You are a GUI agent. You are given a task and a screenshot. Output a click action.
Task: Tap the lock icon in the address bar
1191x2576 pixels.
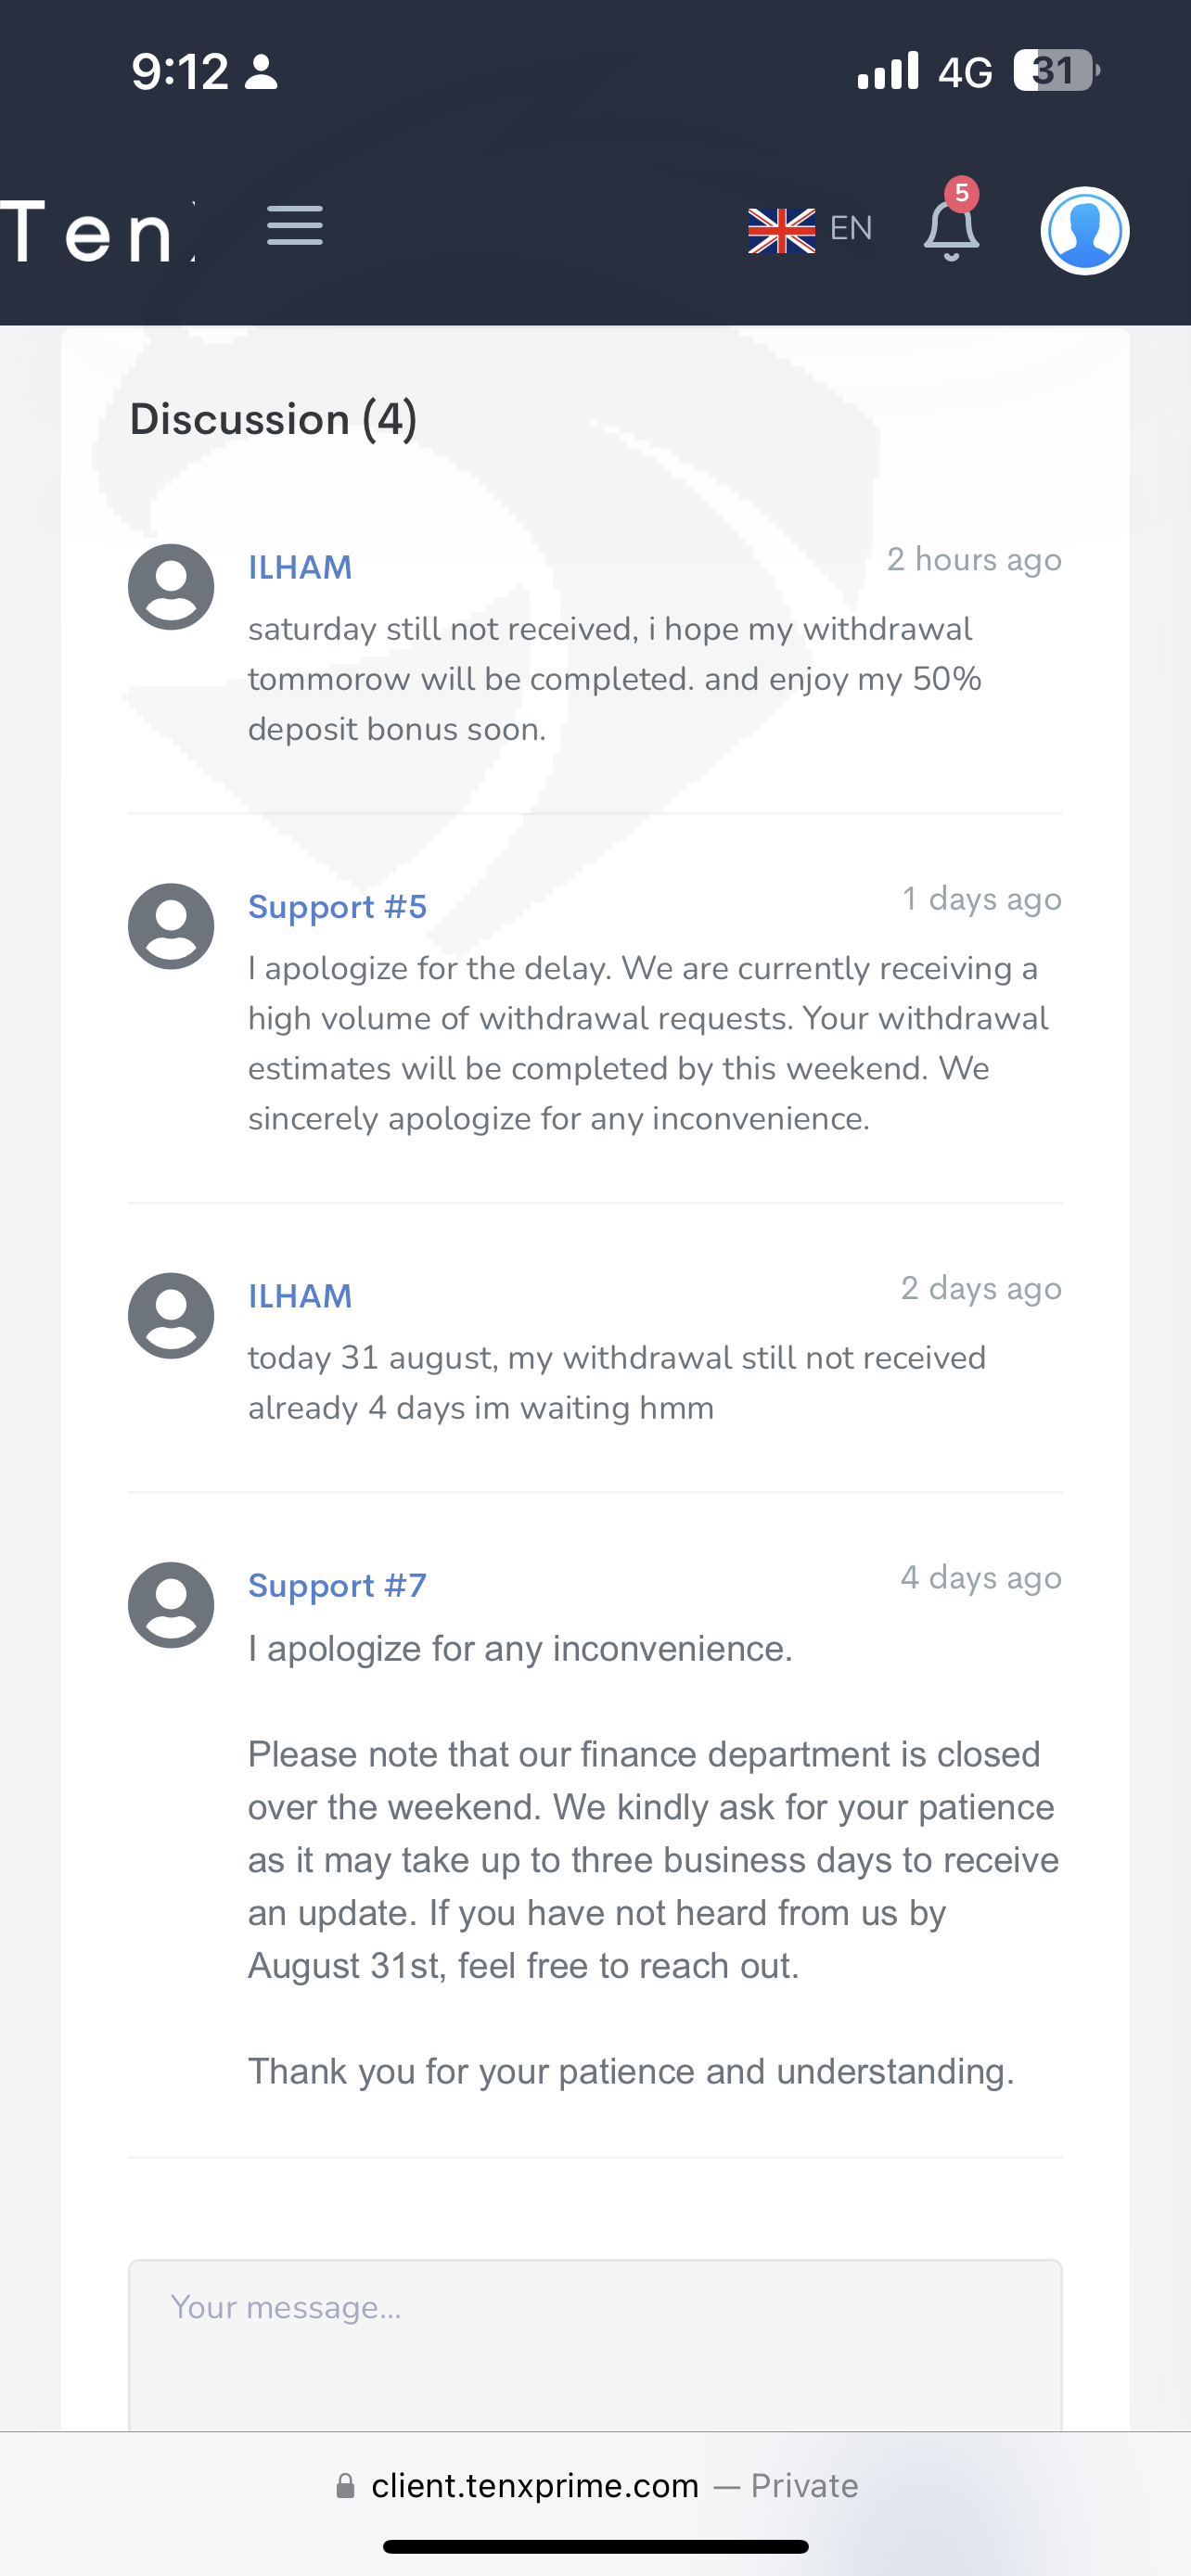345,2486
